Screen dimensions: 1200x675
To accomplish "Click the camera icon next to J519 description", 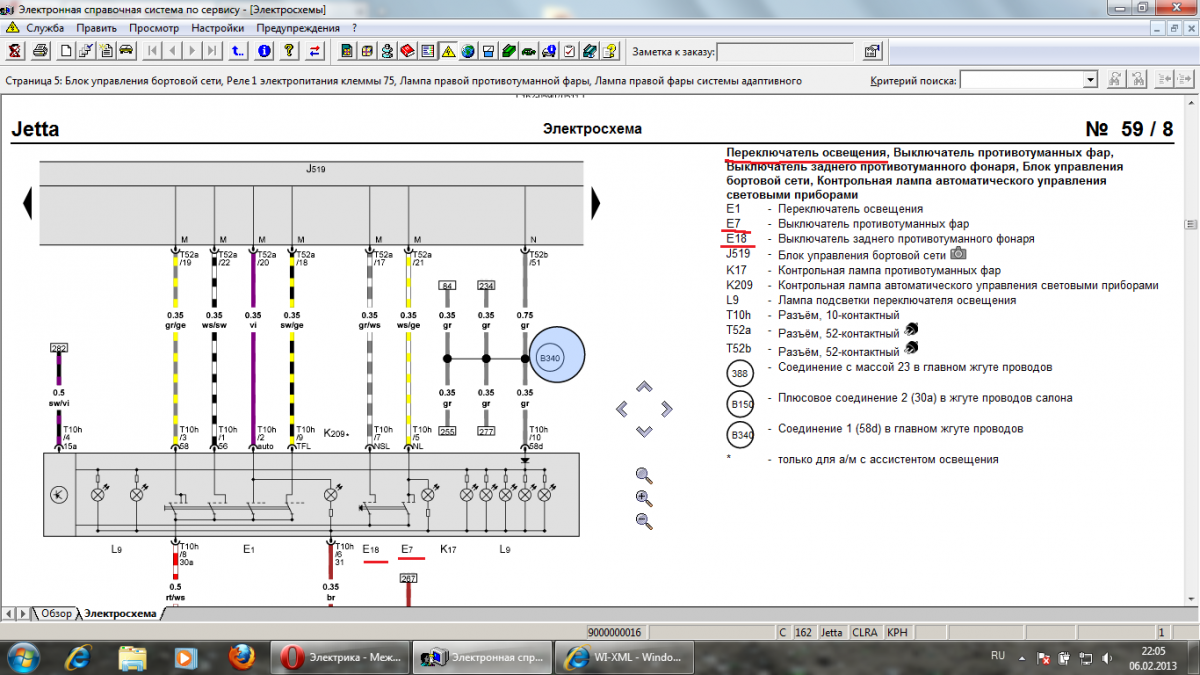I will point(958,254).
